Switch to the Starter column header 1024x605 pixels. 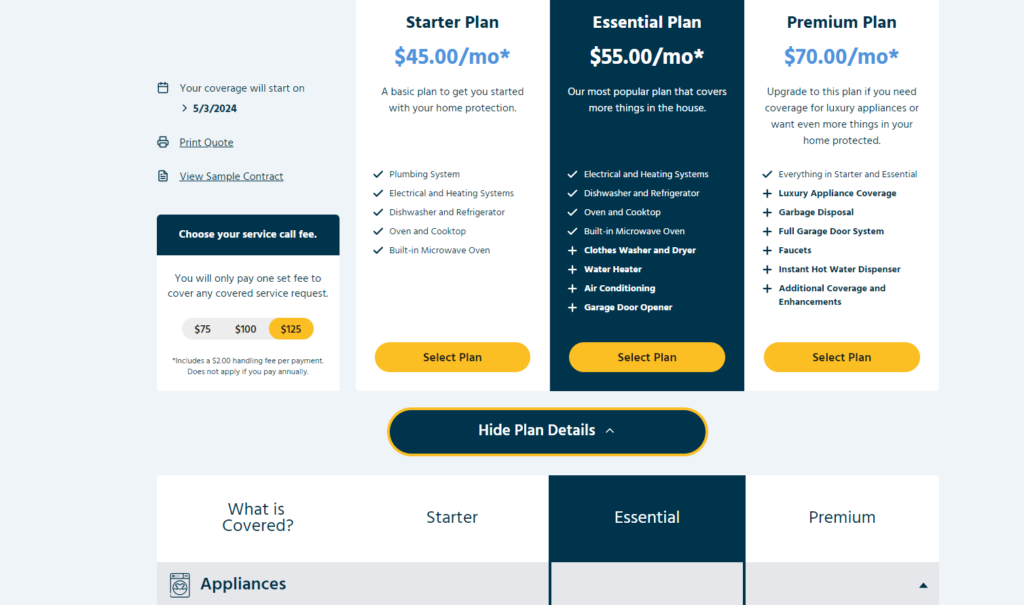click(452, 517)
